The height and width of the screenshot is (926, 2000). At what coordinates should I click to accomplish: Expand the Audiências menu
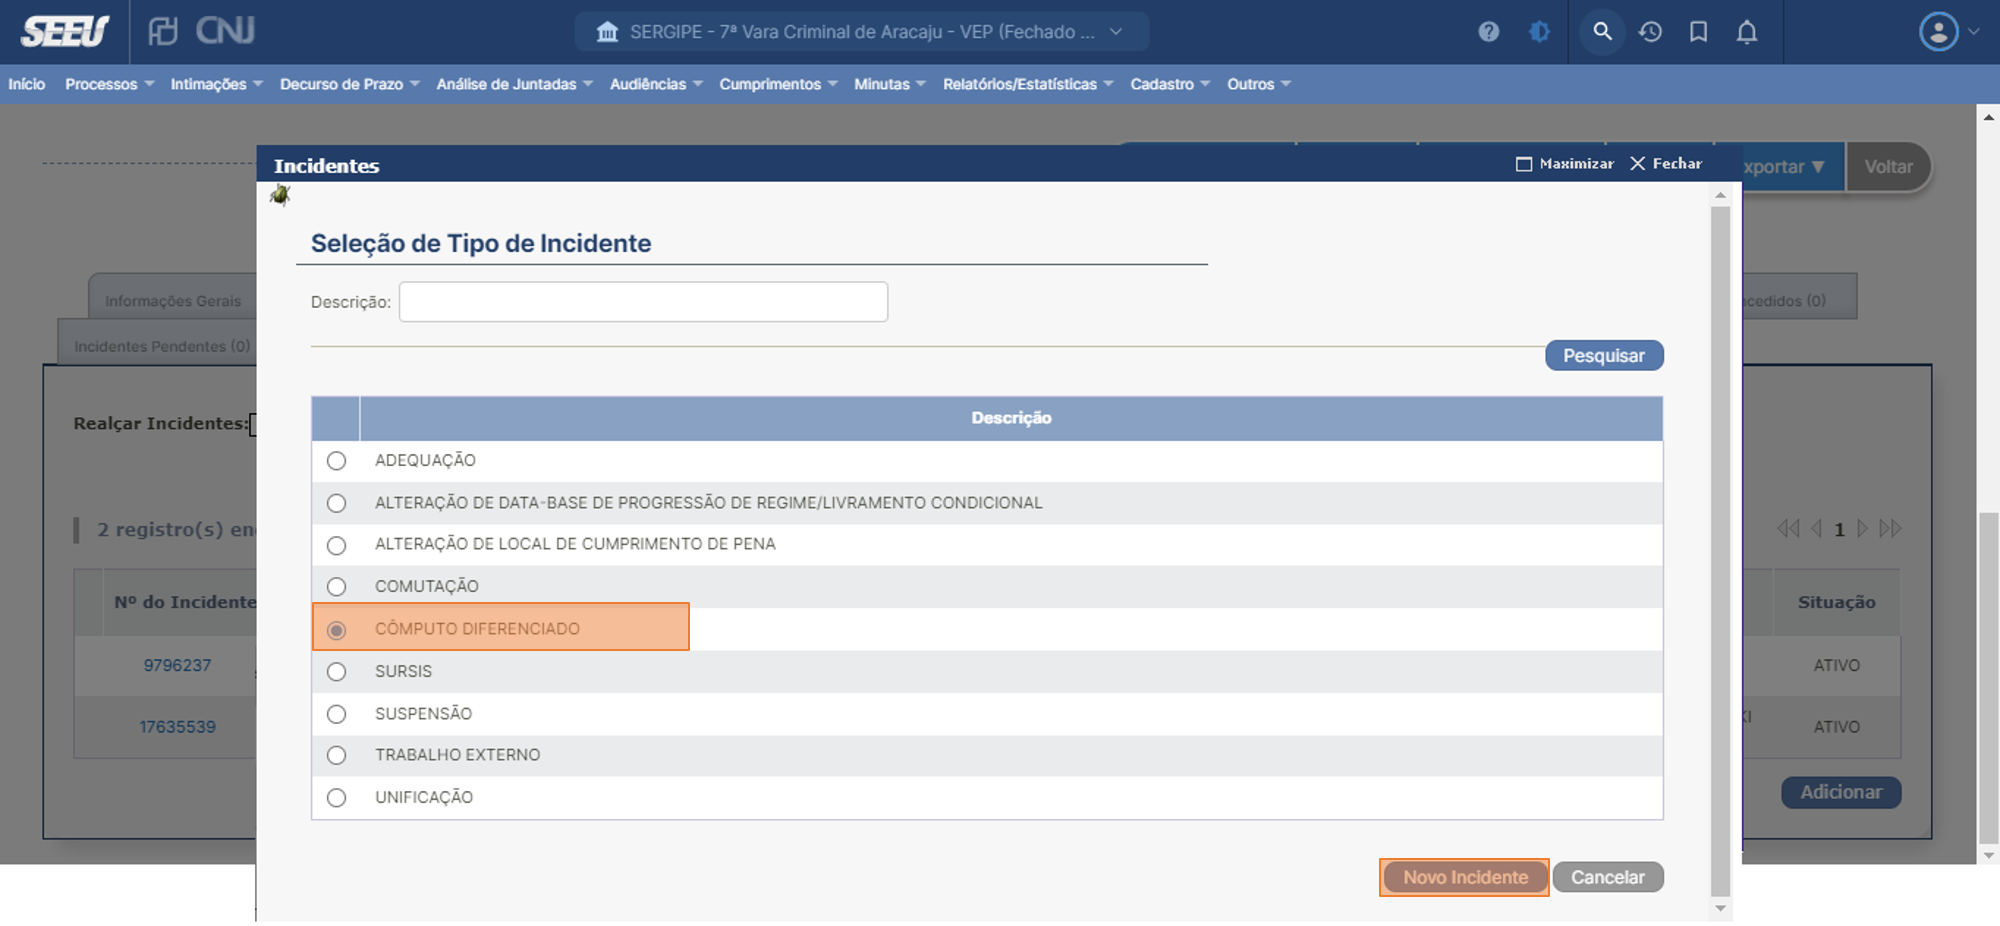click(656, 84)
